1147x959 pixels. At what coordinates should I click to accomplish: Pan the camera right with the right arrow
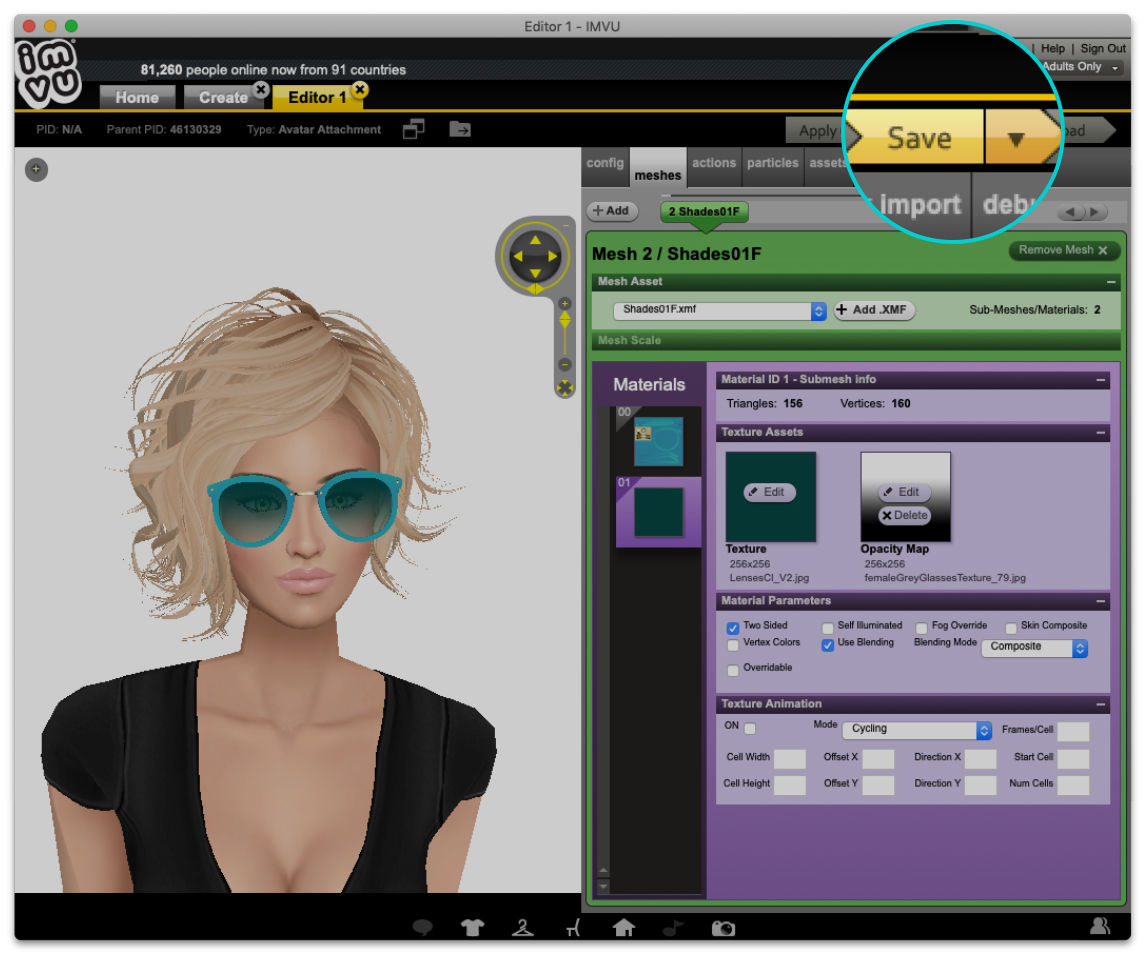coord(553,256)
